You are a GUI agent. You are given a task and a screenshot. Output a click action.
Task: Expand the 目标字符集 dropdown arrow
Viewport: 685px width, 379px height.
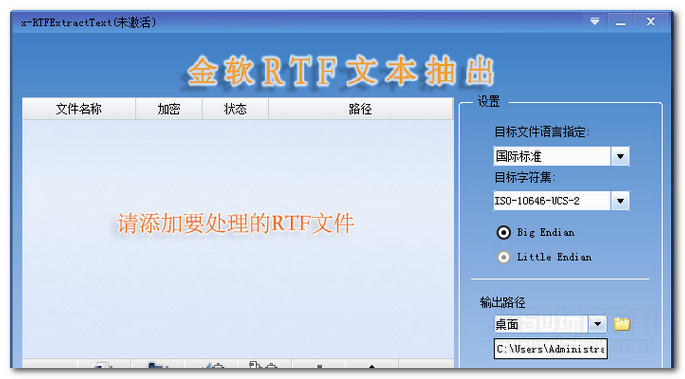[620, 201]
